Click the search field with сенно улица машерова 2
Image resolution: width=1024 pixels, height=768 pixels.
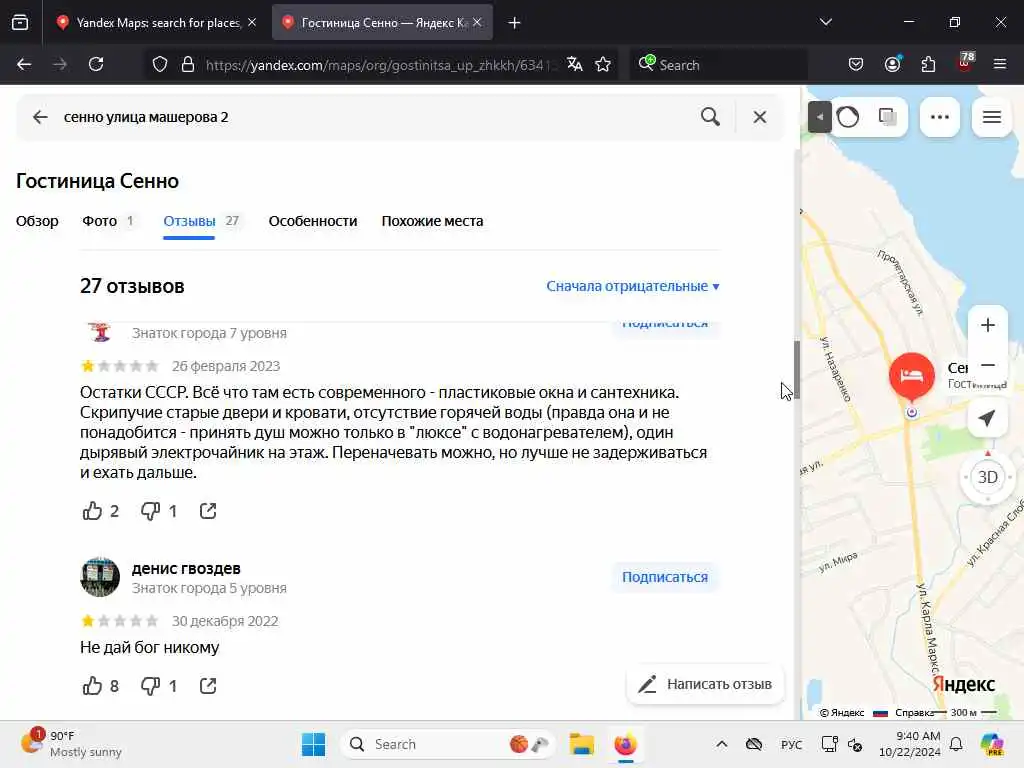click(x=372, y=117)
